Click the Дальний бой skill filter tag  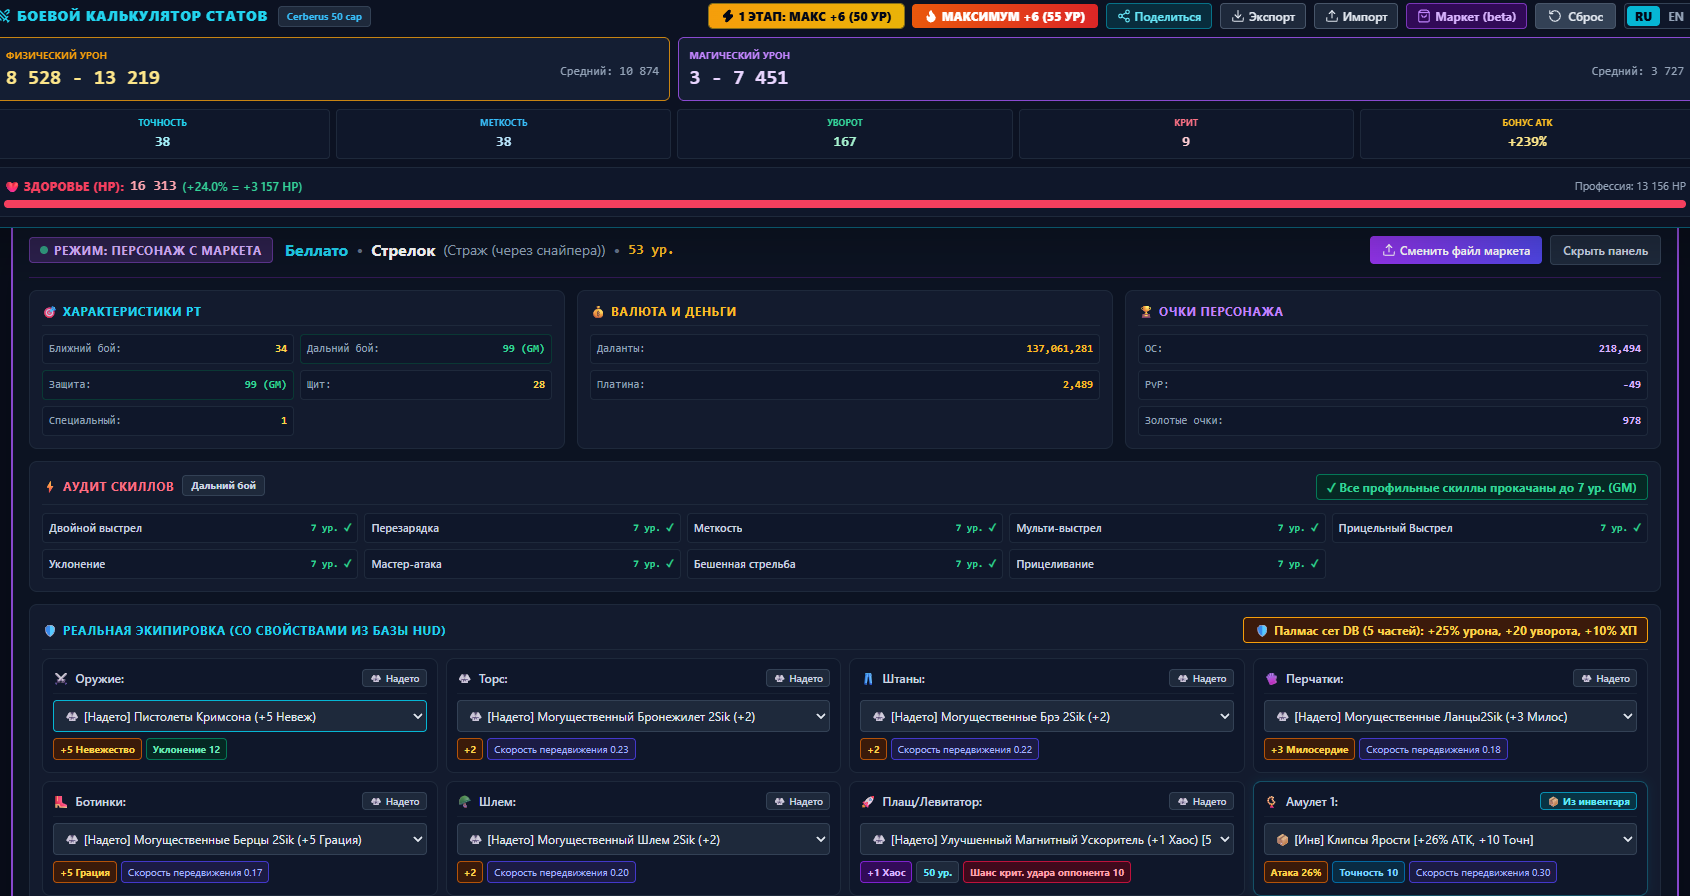(x=224, y=486)
